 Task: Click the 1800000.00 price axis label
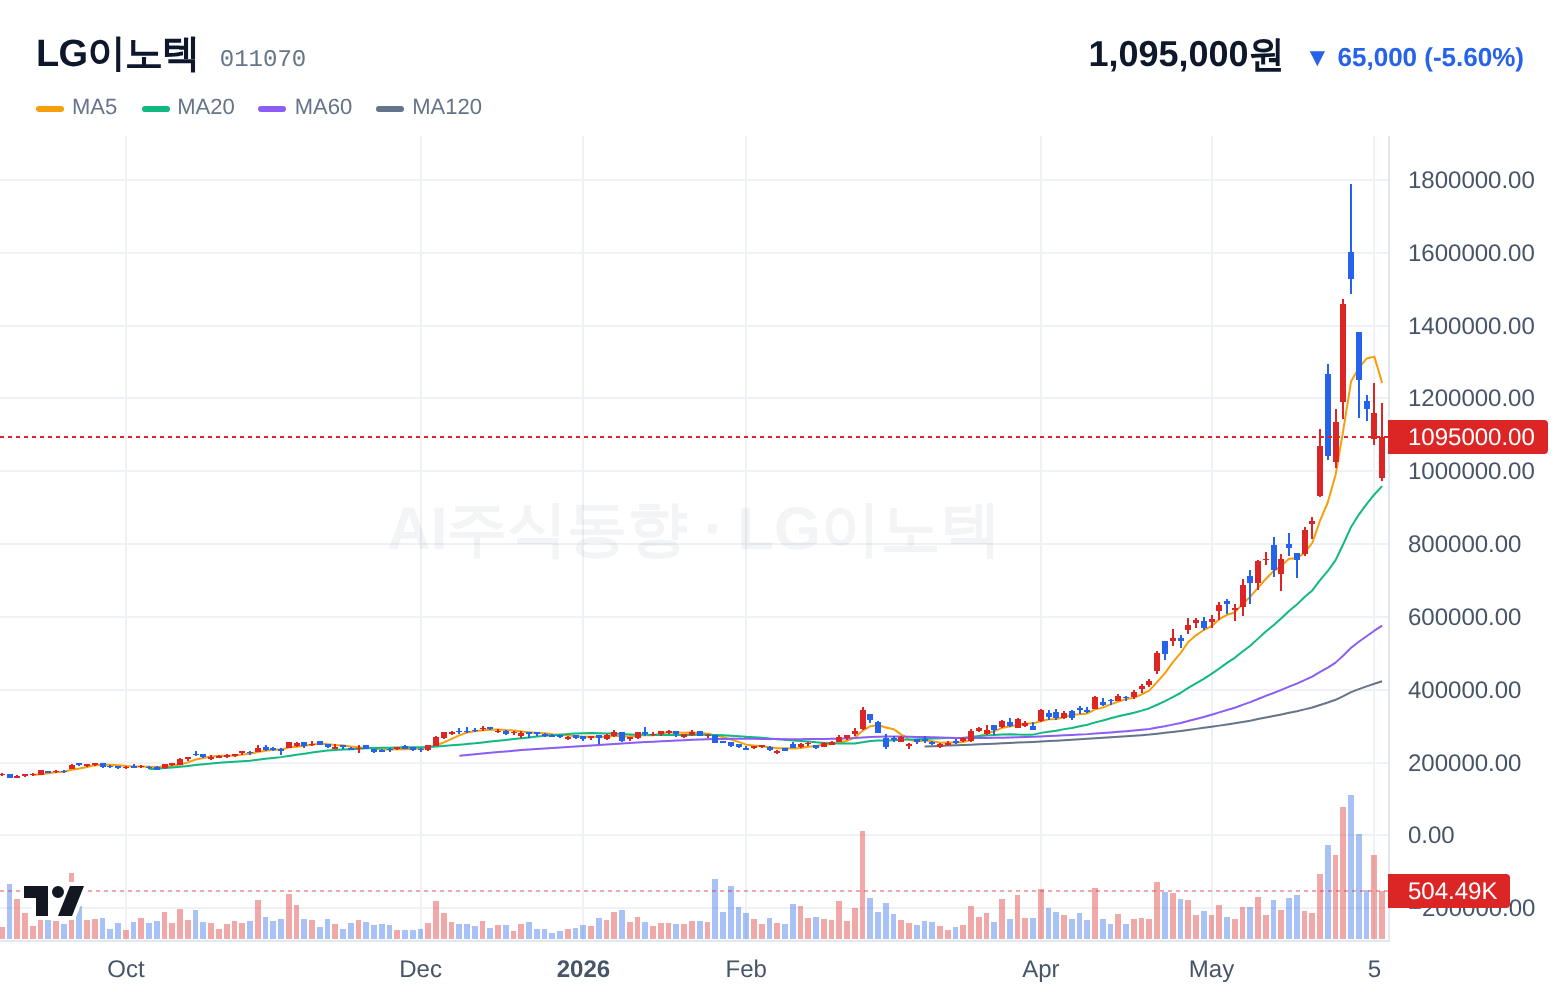coord(1470,180)
